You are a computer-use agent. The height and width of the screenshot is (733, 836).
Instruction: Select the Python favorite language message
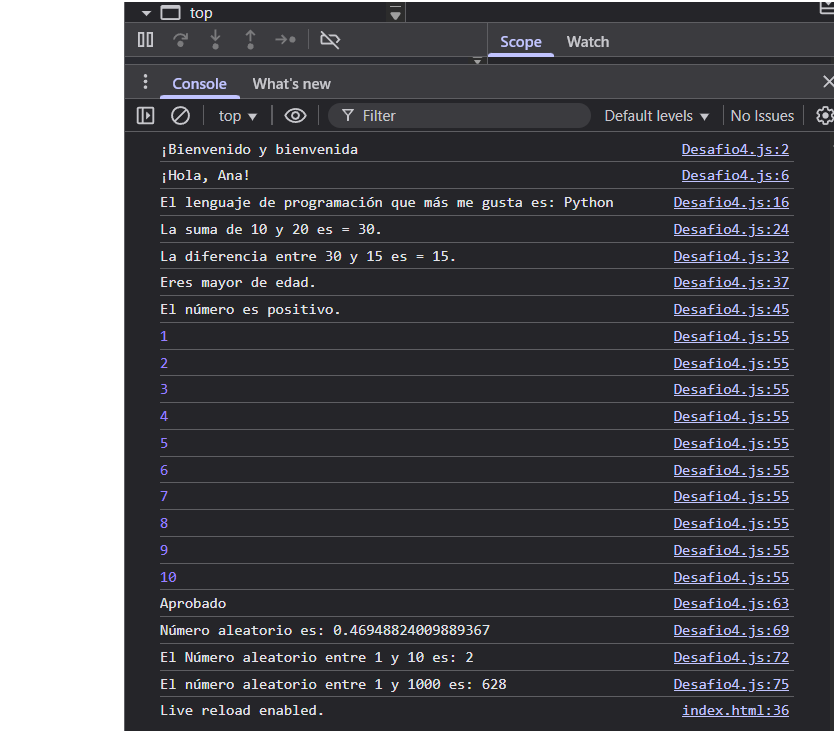(387, 203)
